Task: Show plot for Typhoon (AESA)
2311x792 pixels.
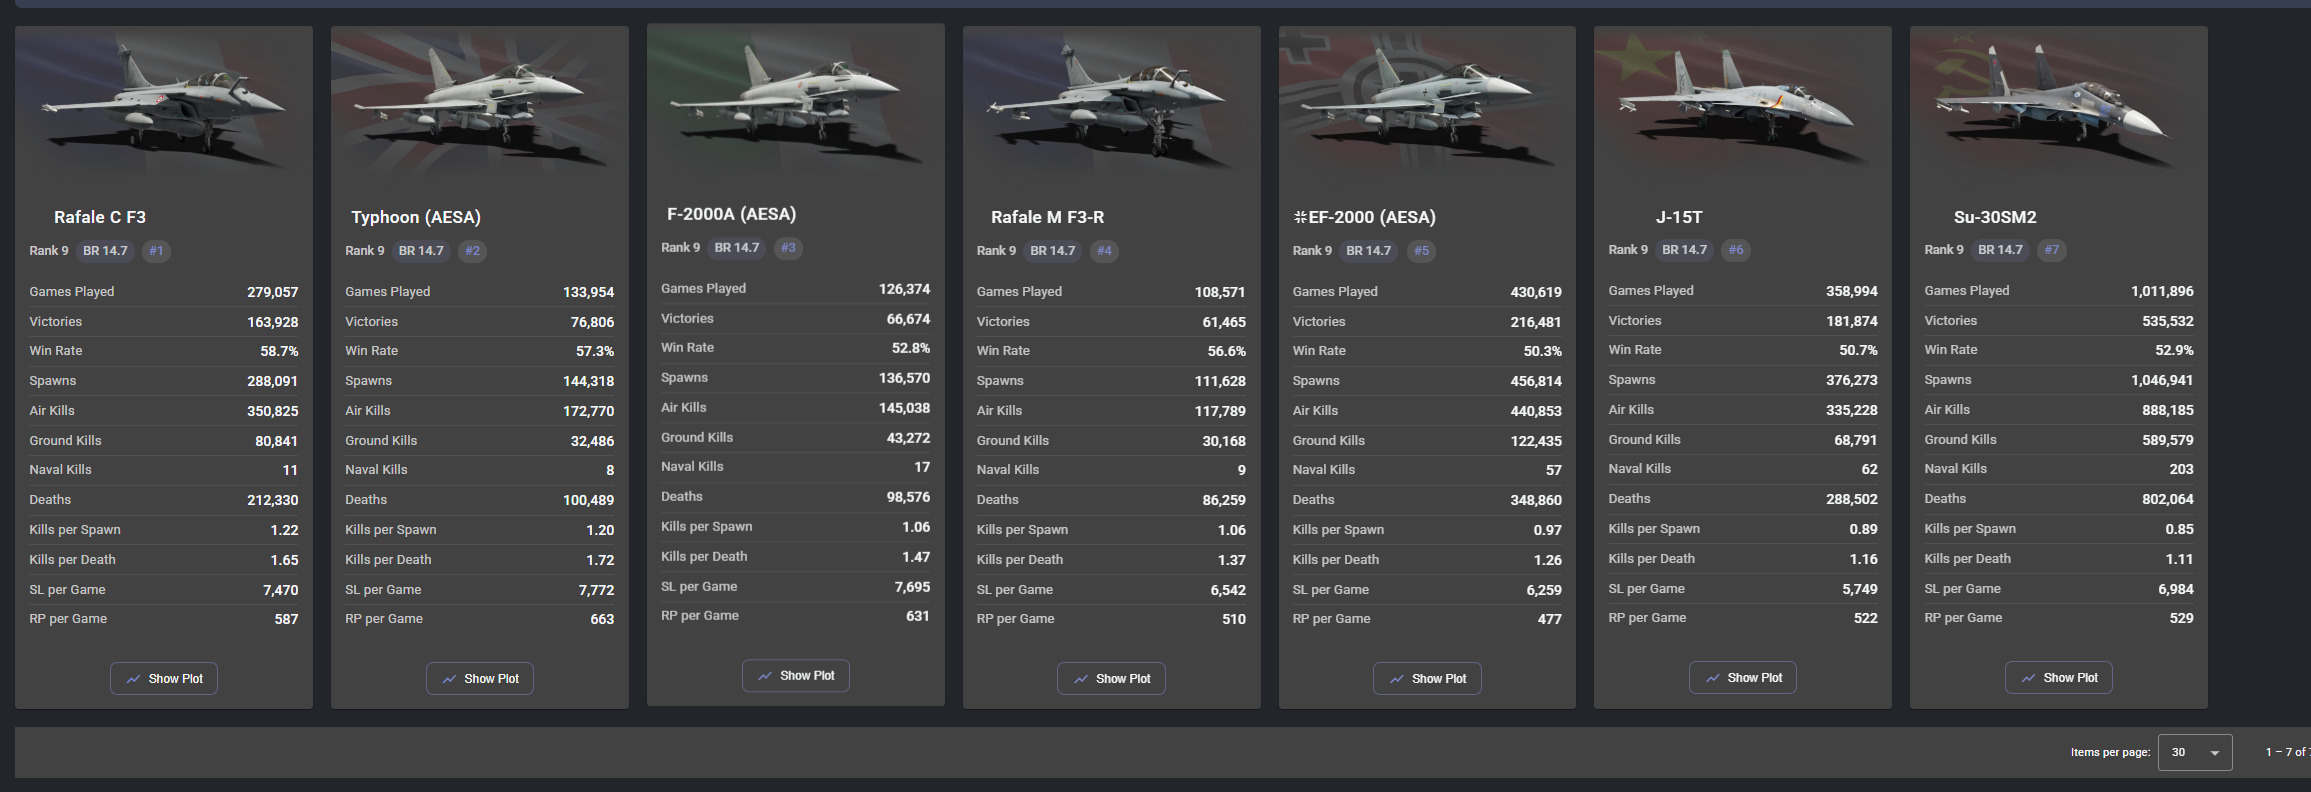Action: tap(480, 678)
